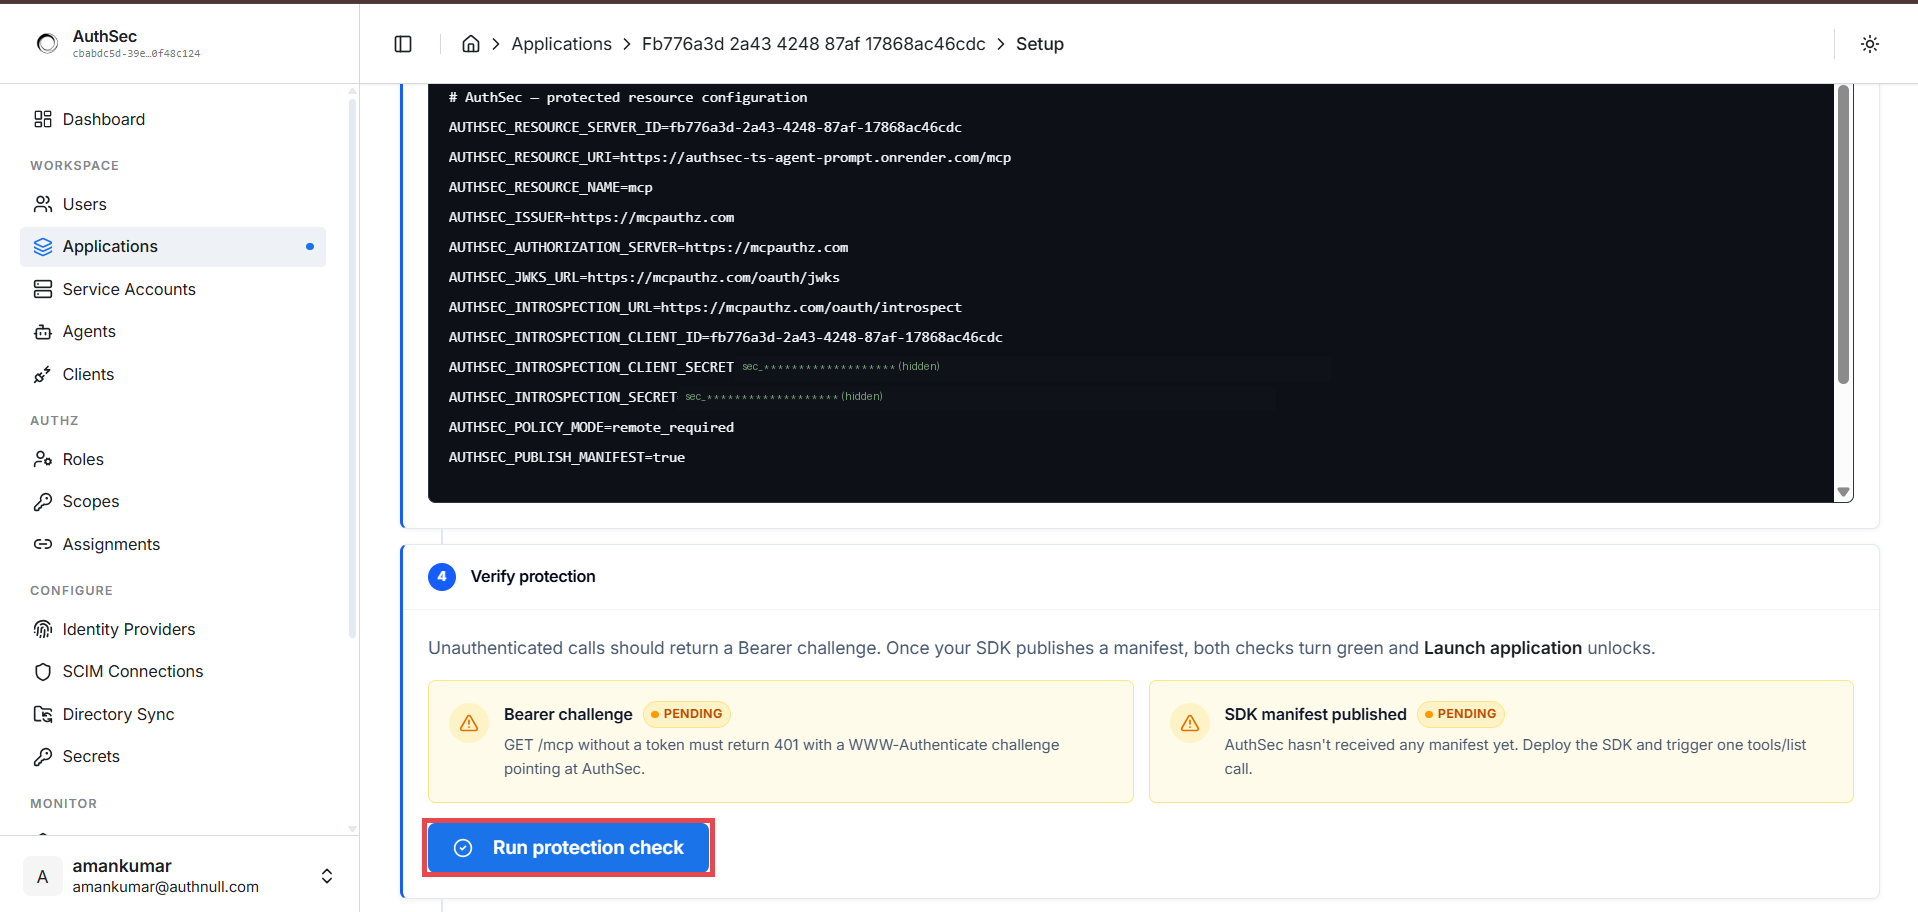
Task: Click the amankumar@authnull.com email text
Action: click(x=166, y=887)
